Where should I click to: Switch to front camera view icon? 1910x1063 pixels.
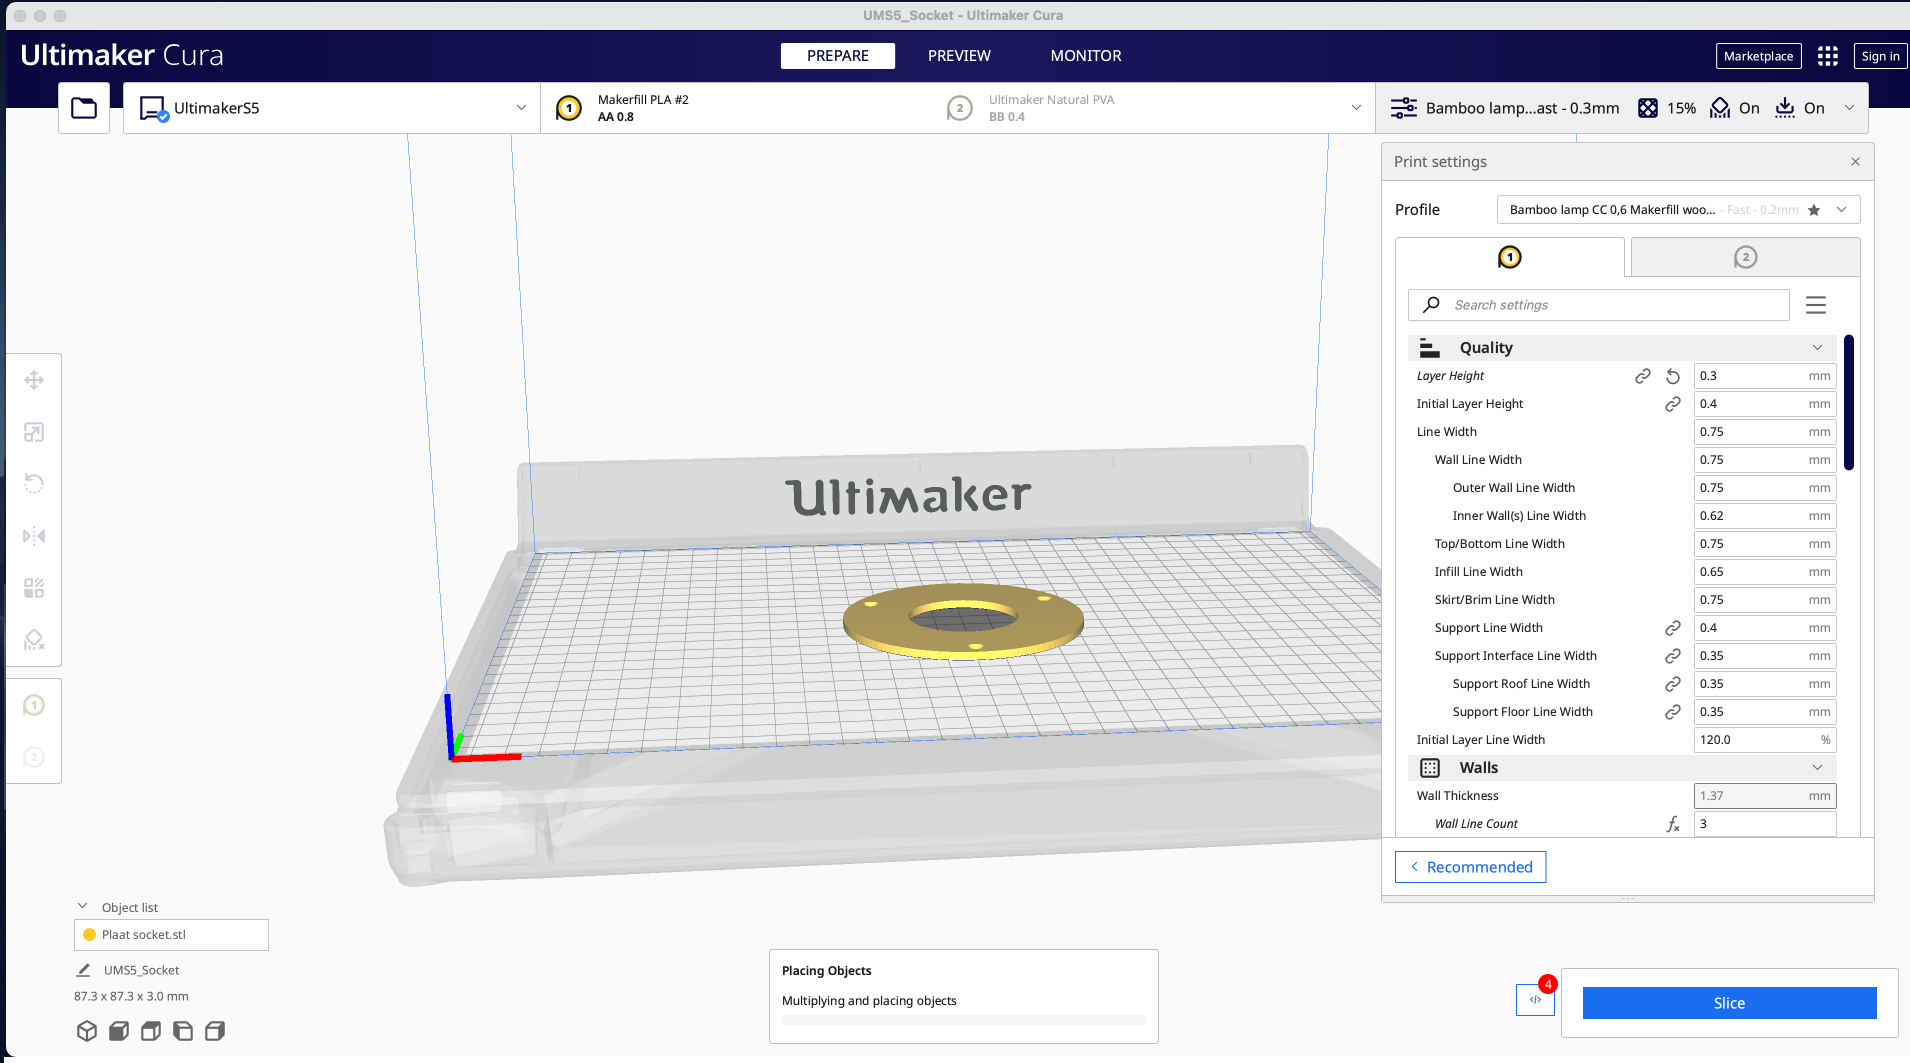[x=119, y=1031]
